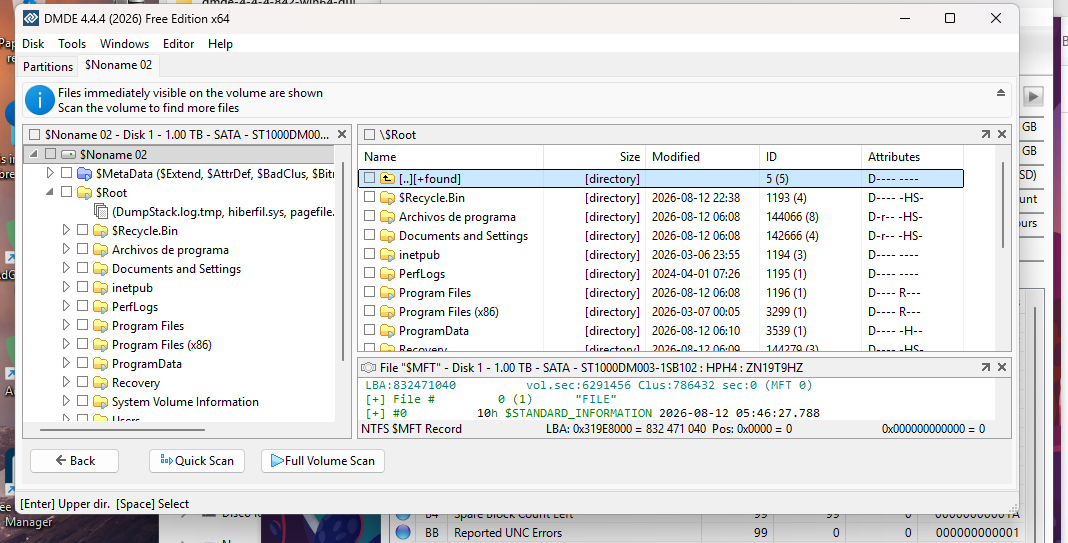Click the file list vertical scrollbar
Viewport: 1068px width, 543px height.
[x=1003, y=204]
